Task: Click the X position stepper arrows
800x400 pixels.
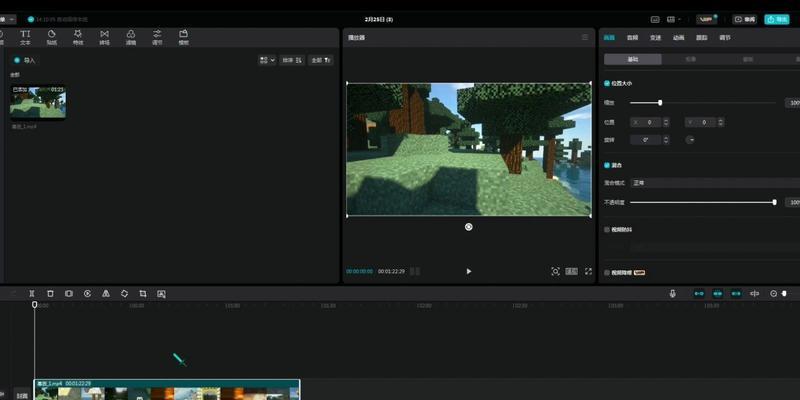Action: [666, 122]
